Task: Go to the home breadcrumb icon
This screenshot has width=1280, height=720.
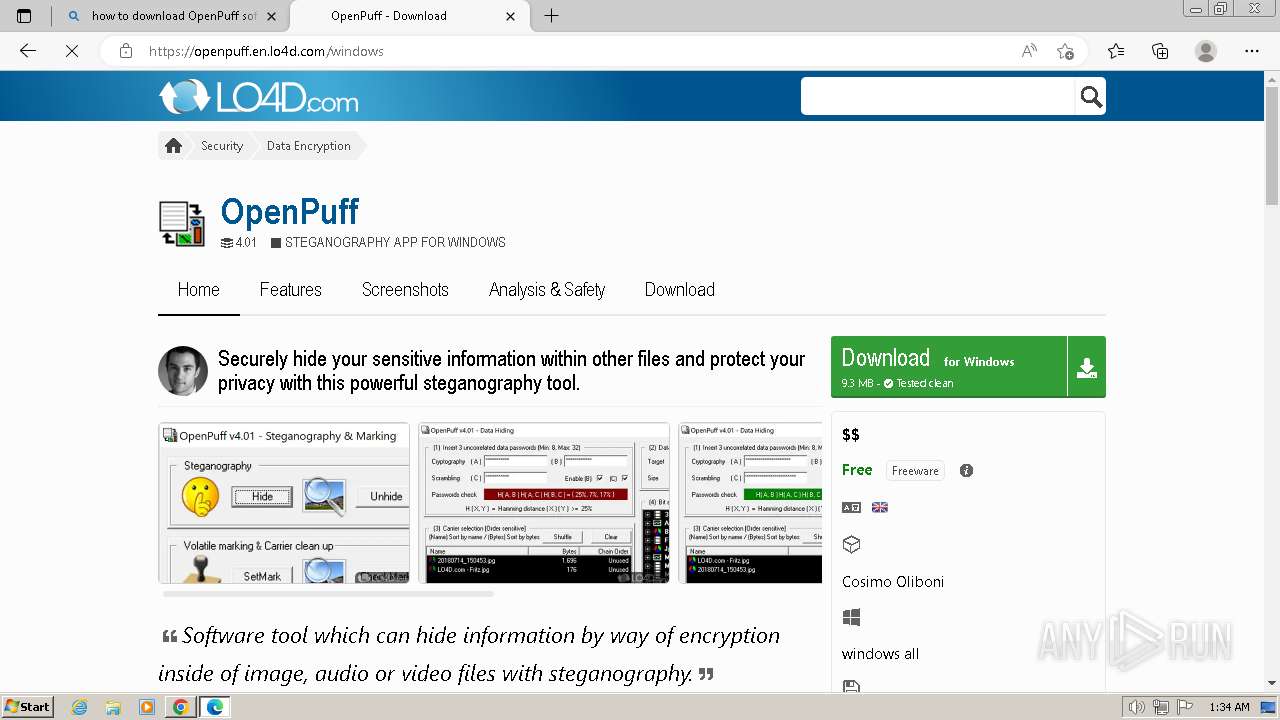Action: pos(173,146)
